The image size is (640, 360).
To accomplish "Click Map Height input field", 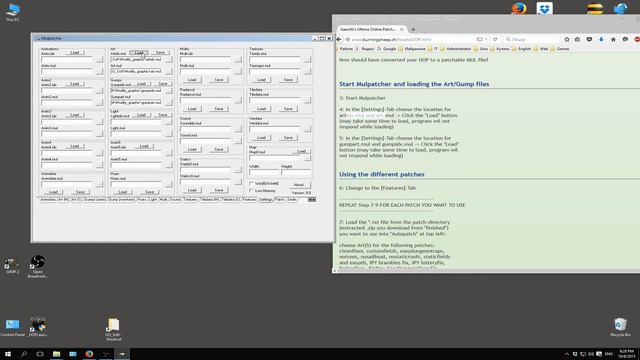I will [296, 173].
